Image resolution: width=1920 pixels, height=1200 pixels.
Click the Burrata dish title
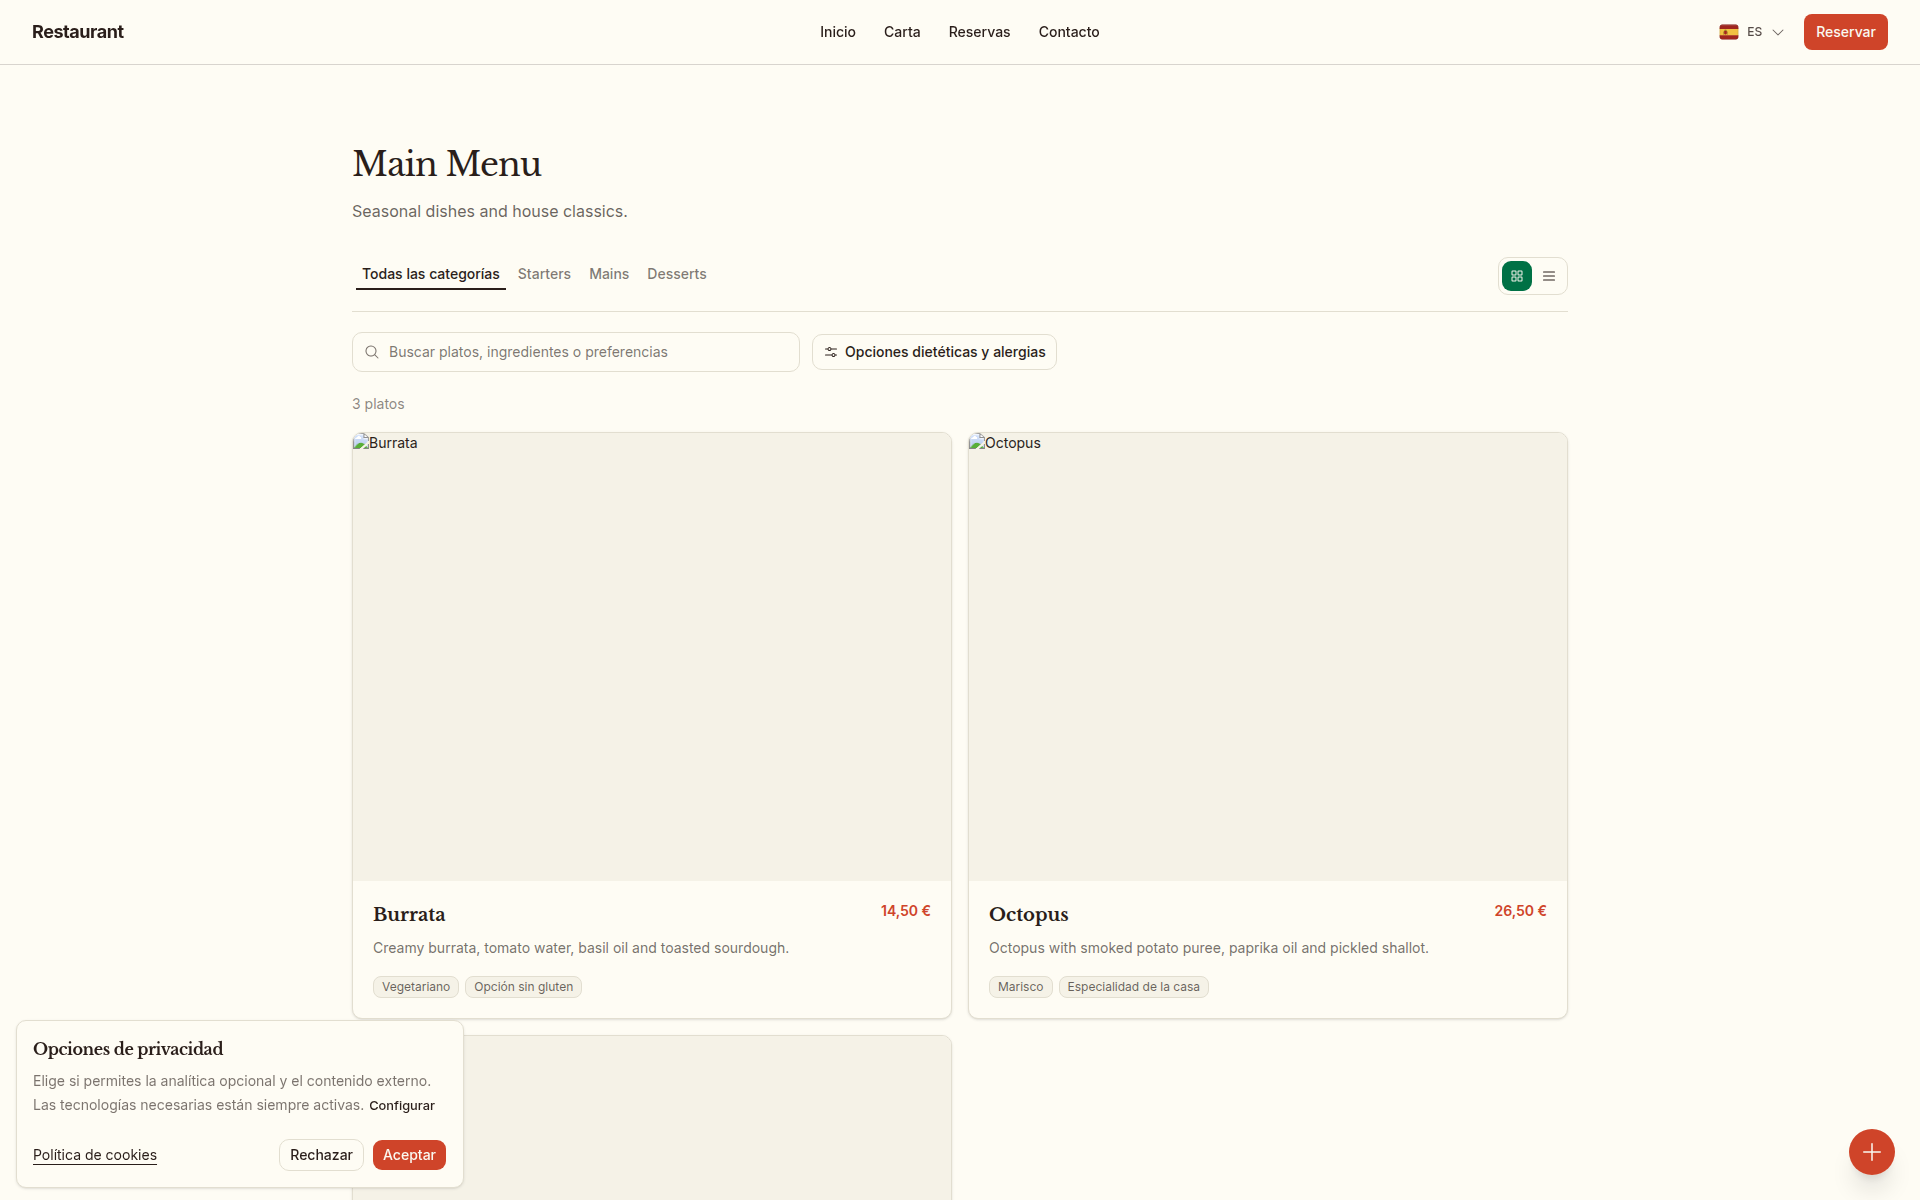click(409, 914)
